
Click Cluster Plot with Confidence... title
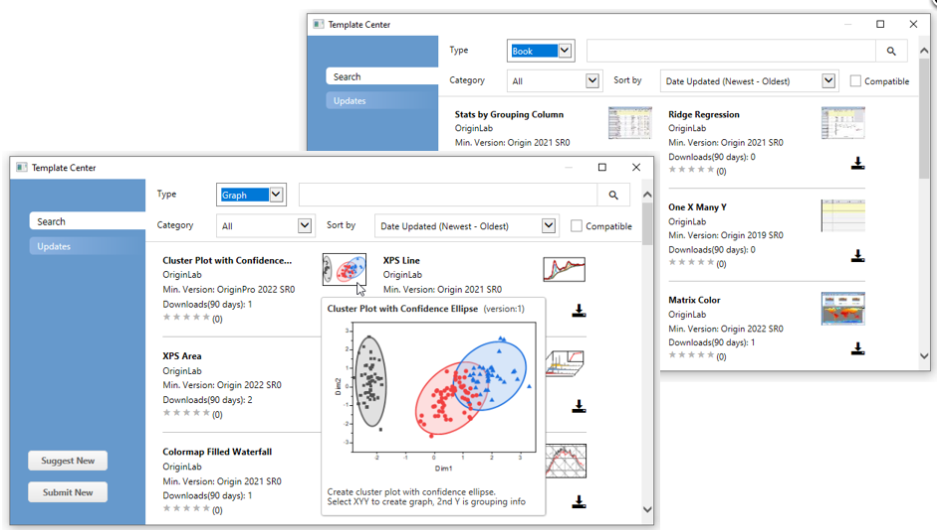pyautogui.click(x=227, y=261)
